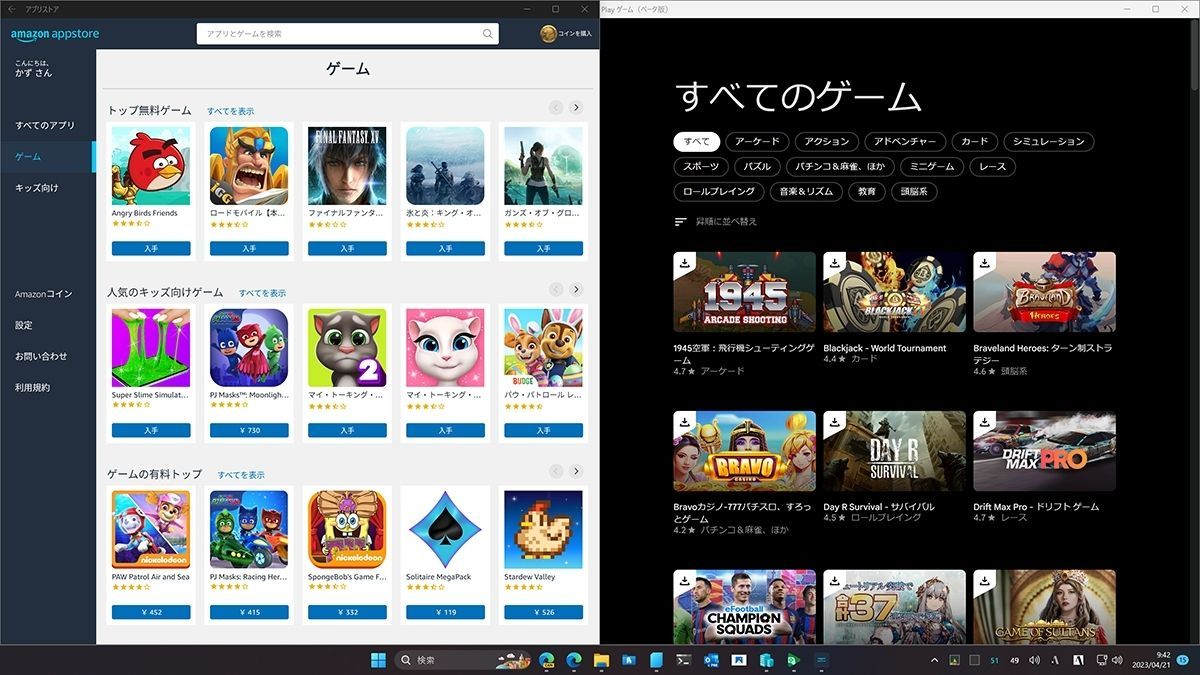Click the back arrow in the Appstore title bar
The width and height of the screenshot is (1200, 675).
[11, 9]
